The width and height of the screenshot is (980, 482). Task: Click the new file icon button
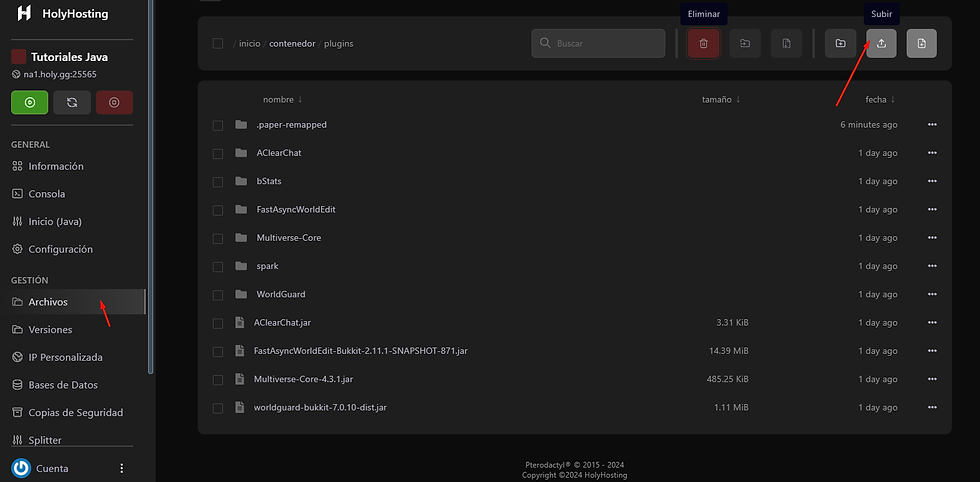pyautogui.click(x=922, y=44)
